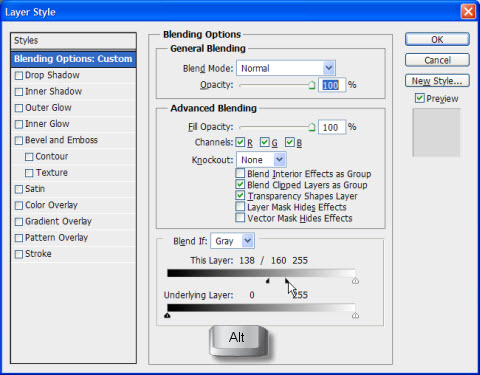
Task: Close the Layer Style dialog
Action: tap(468, 12)
